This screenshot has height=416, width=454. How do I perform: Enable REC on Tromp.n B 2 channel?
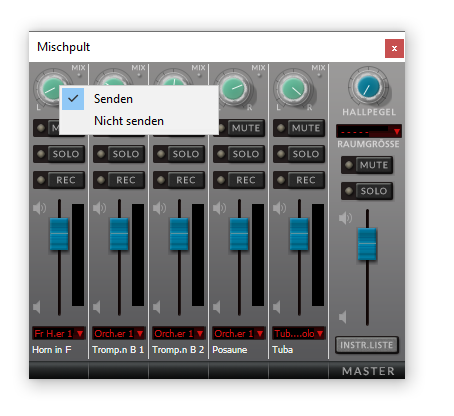[x=179, y=180]
